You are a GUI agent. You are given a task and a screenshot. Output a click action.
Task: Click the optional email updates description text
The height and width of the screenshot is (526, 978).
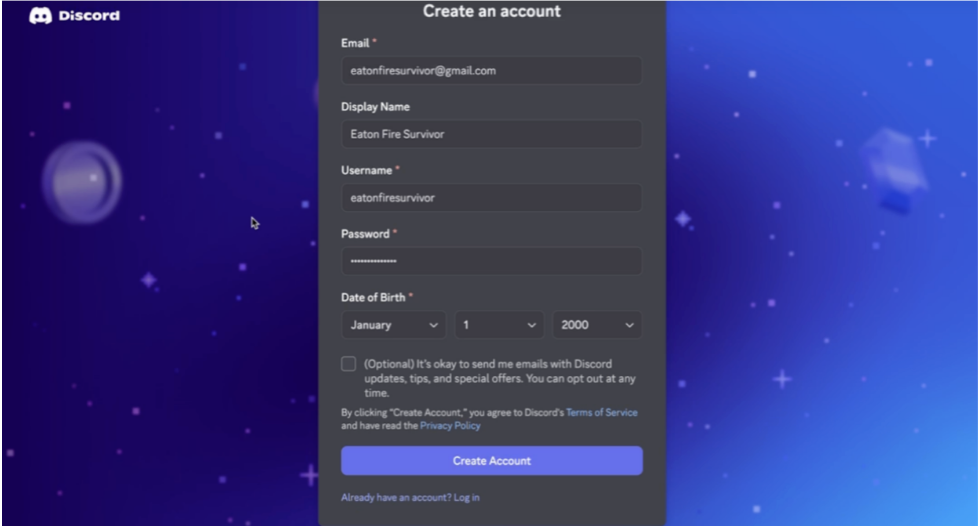point(500,378)
